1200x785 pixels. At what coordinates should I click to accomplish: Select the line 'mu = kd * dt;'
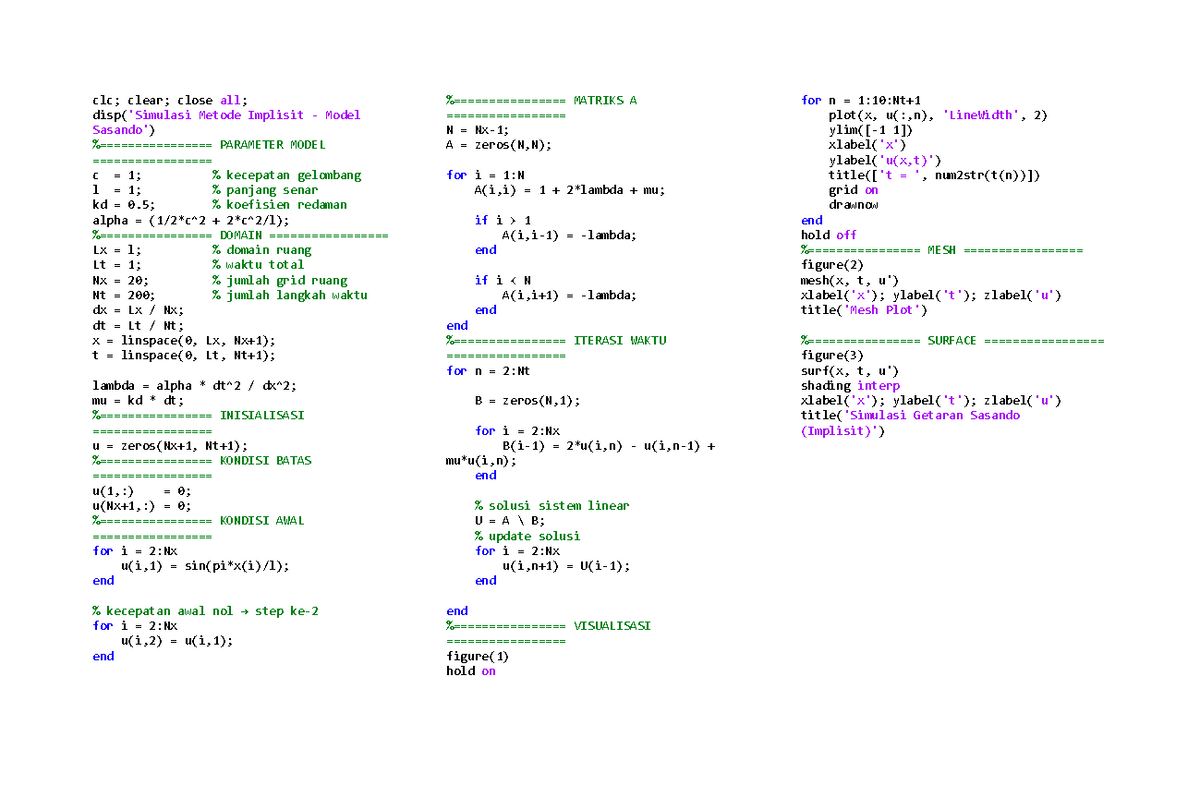[x=138, y=400]
